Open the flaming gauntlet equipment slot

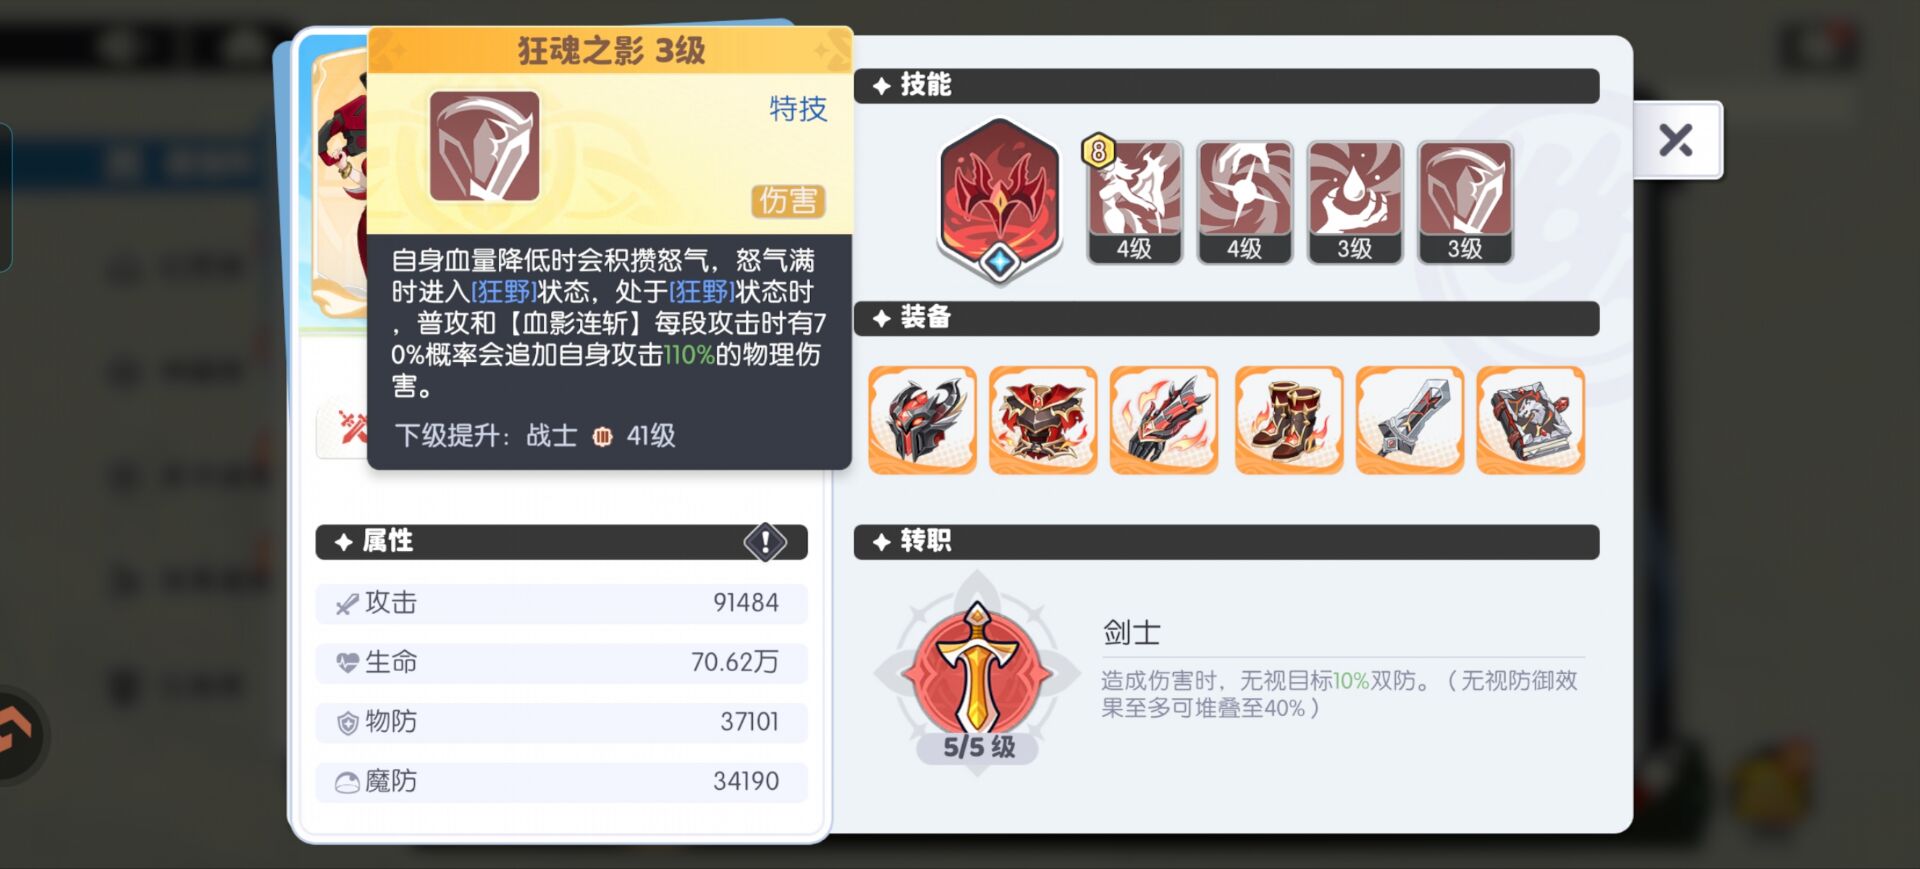(1164, 419)
